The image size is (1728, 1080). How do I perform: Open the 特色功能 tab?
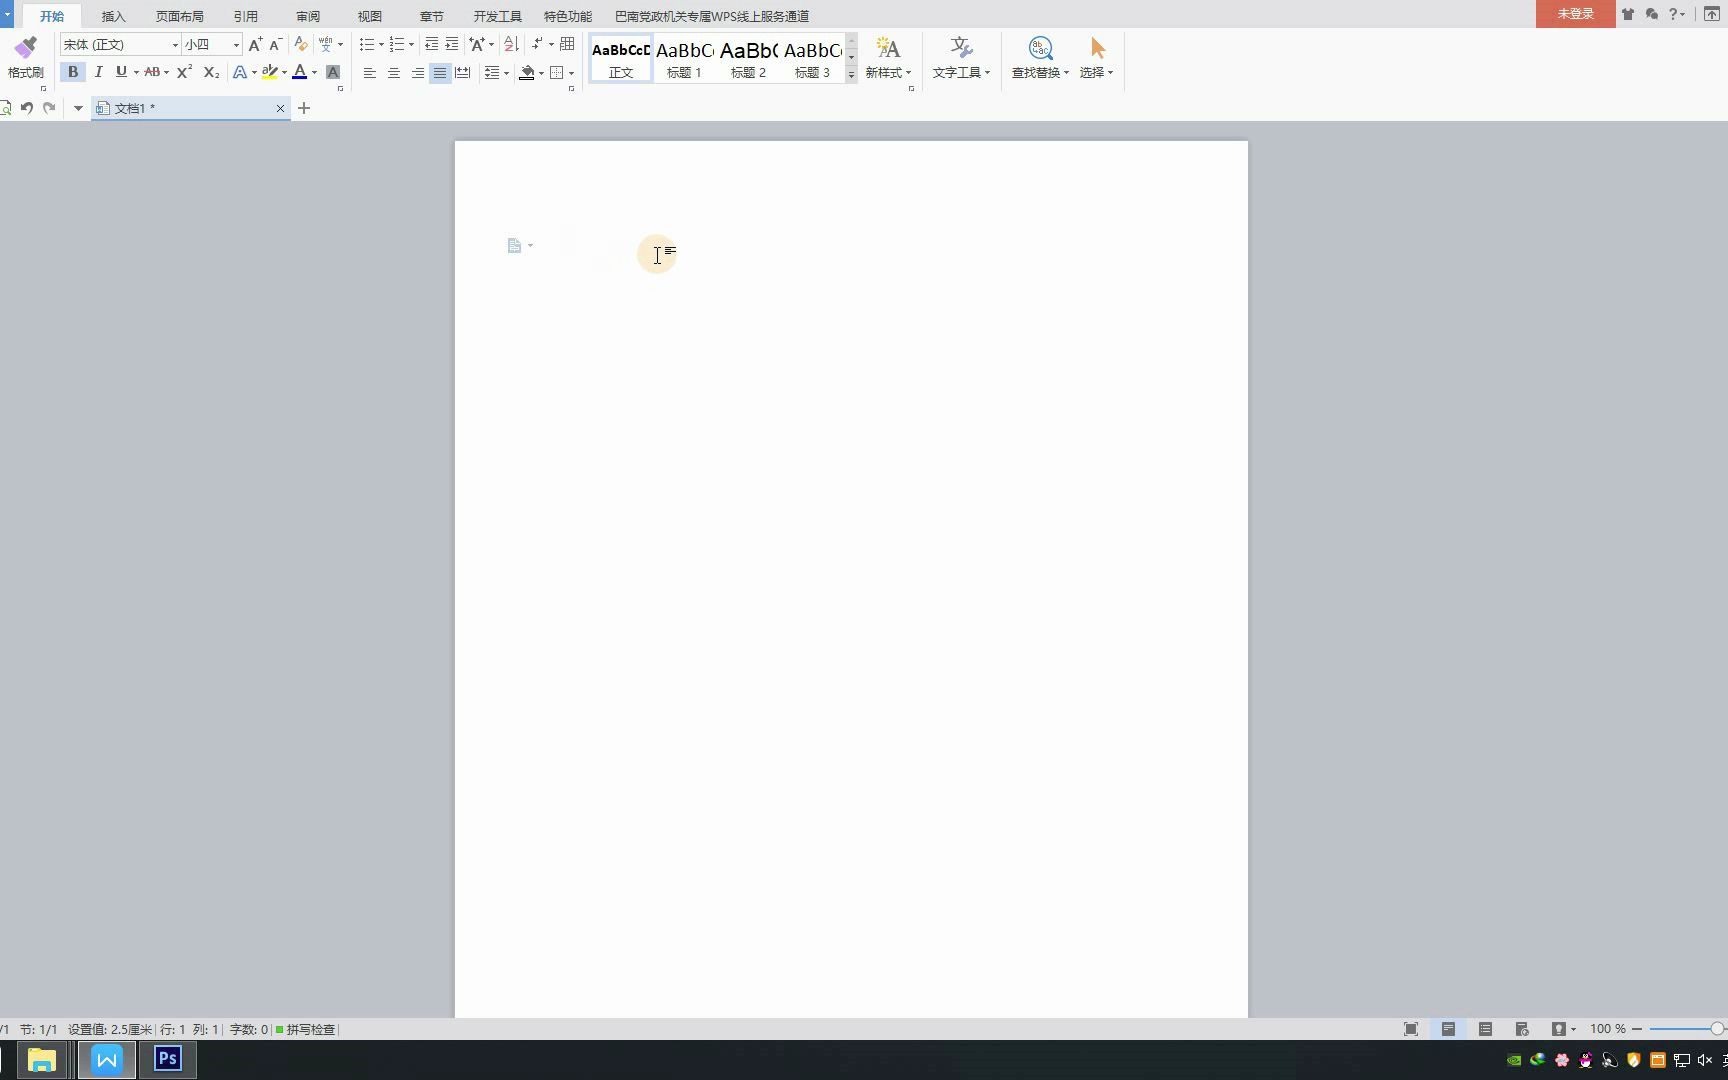[x=567, y=16]
